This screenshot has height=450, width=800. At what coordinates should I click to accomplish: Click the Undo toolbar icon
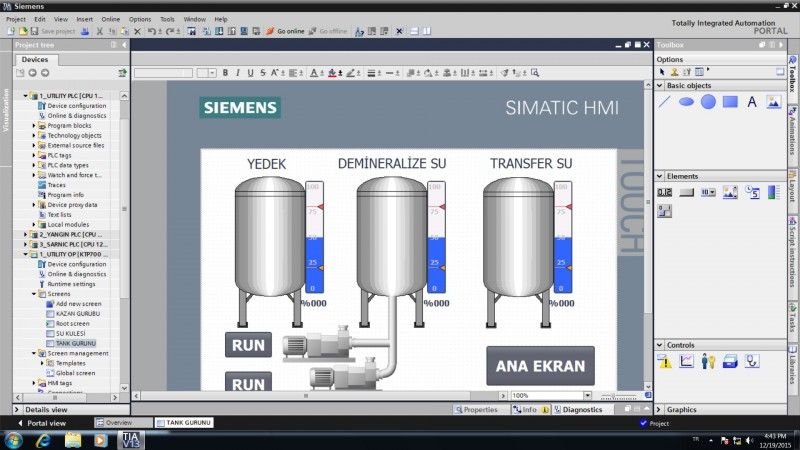(x=152, y=31)
